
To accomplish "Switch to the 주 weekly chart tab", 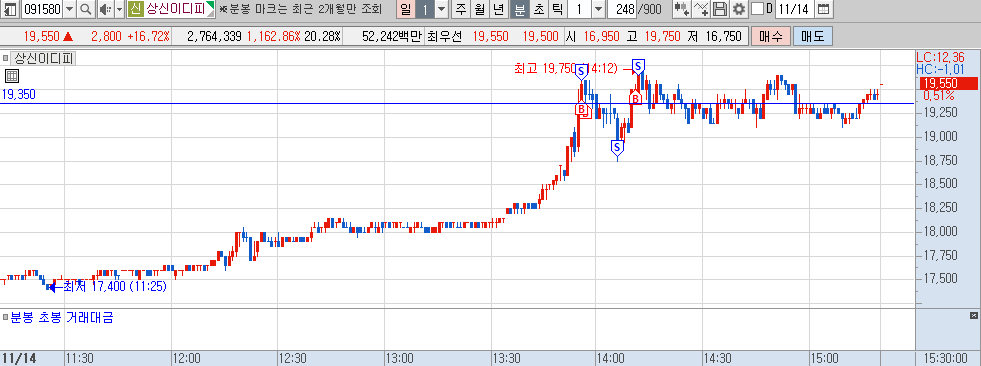I will (461, 9).
